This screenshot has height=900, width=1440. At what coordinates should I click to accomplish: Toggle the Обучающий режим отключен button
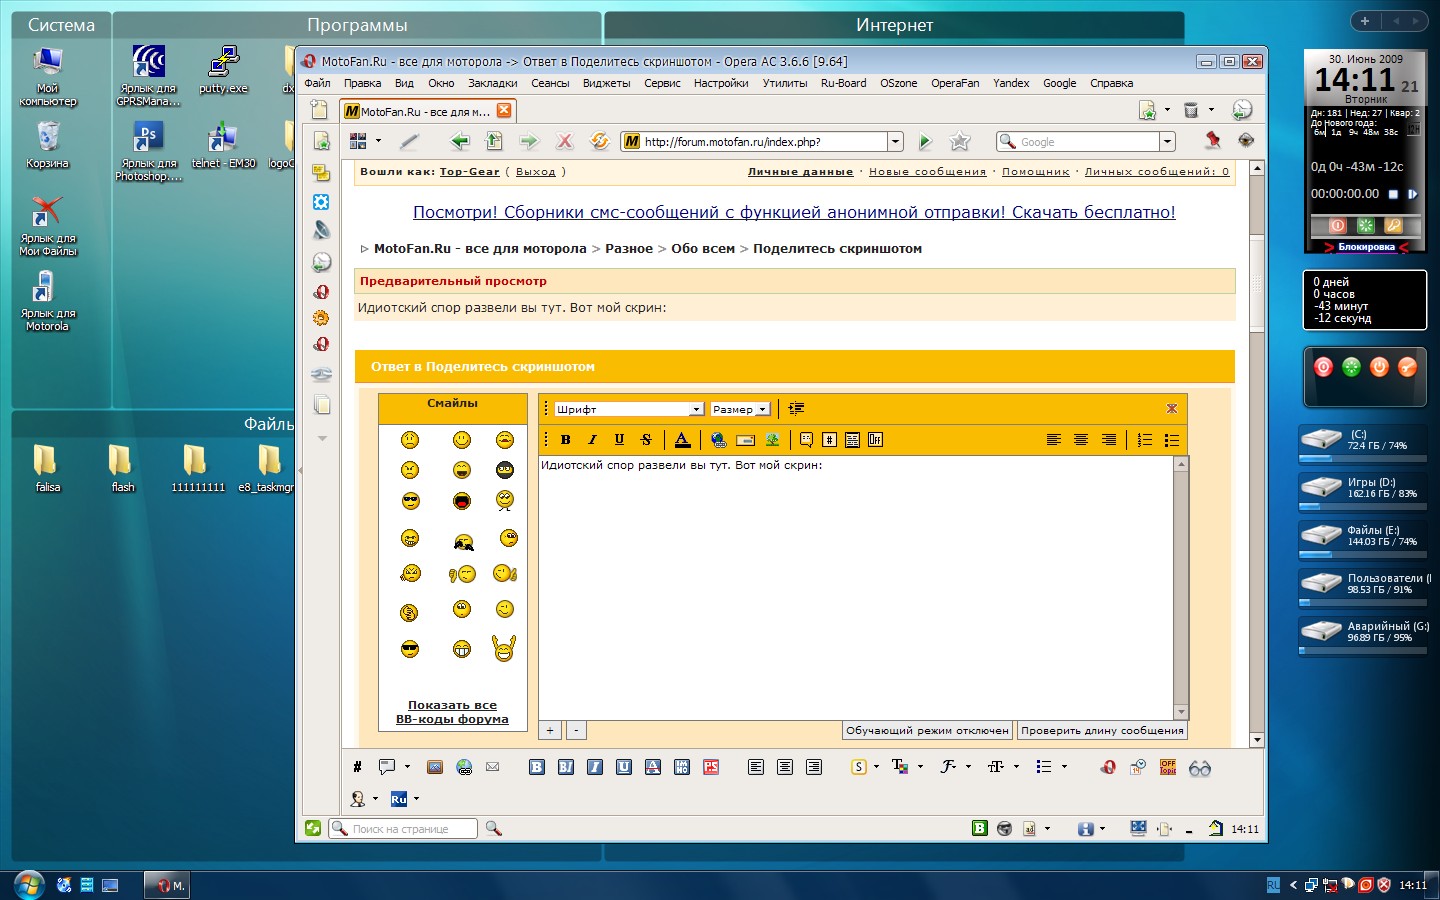(x=928, y=730)
